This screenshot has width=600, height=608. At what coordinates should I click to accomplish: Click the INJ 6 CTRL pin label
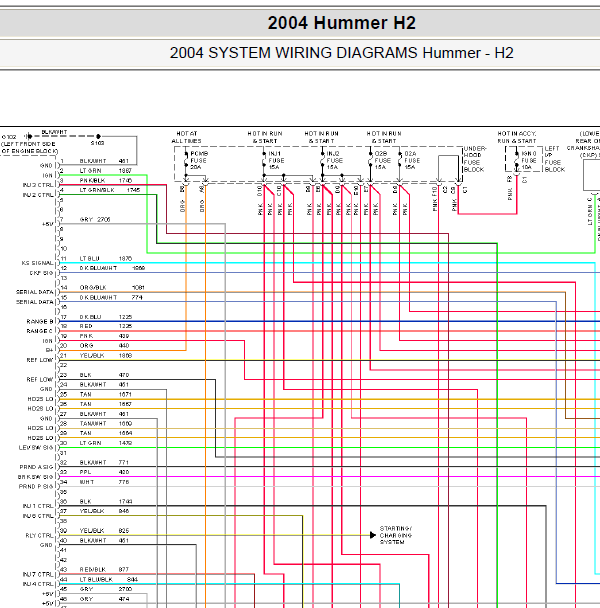[38, 516]
